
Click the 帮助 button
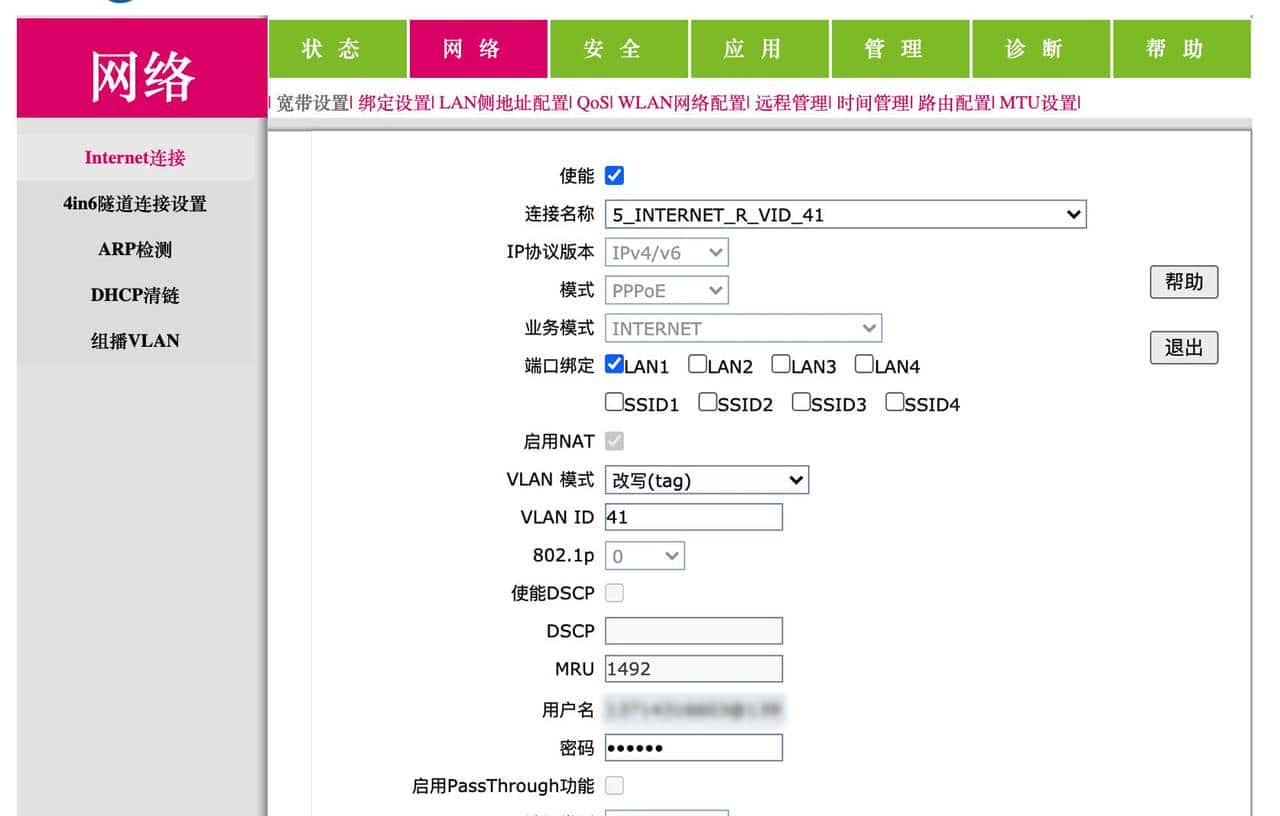[1184, 282]
